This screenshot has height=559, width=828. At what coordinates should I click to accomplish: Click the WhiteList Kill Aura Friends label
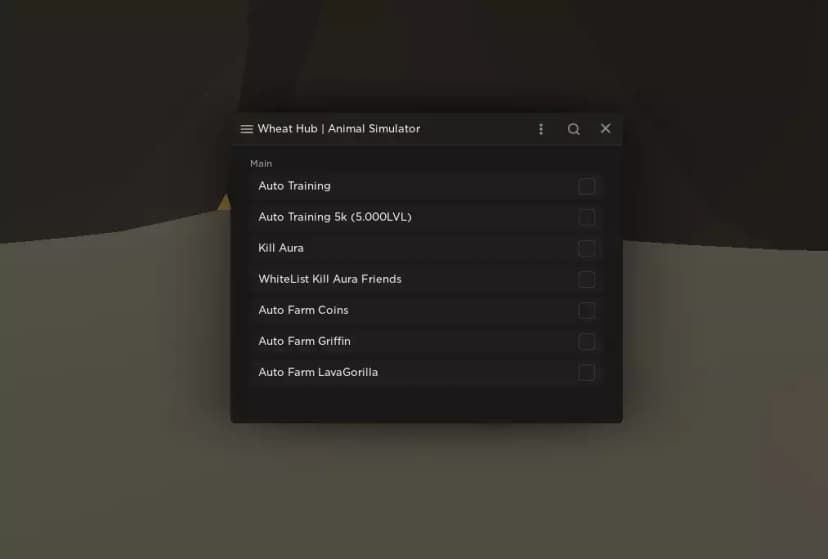point(330,279)
